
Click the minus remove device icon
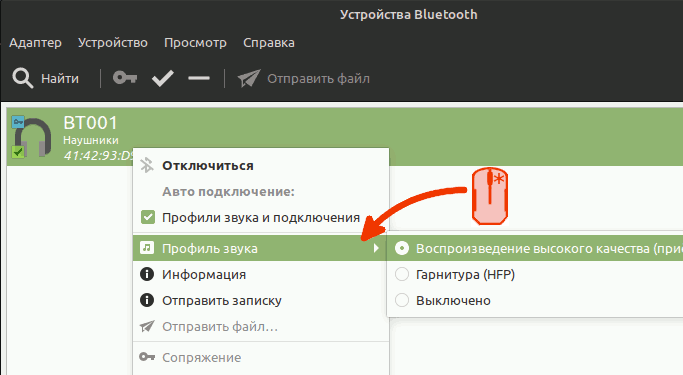tap(199, 78)
